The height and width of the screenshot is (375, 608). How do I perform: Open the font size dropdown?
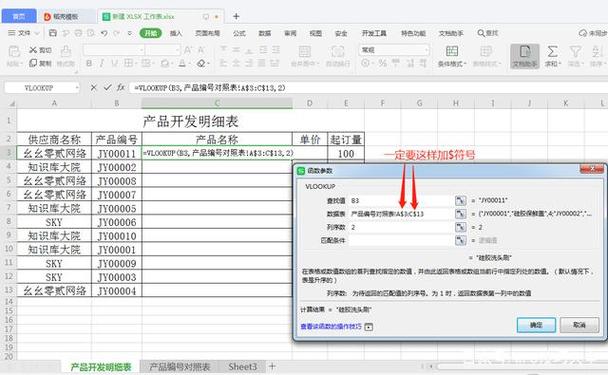[177, 50]
